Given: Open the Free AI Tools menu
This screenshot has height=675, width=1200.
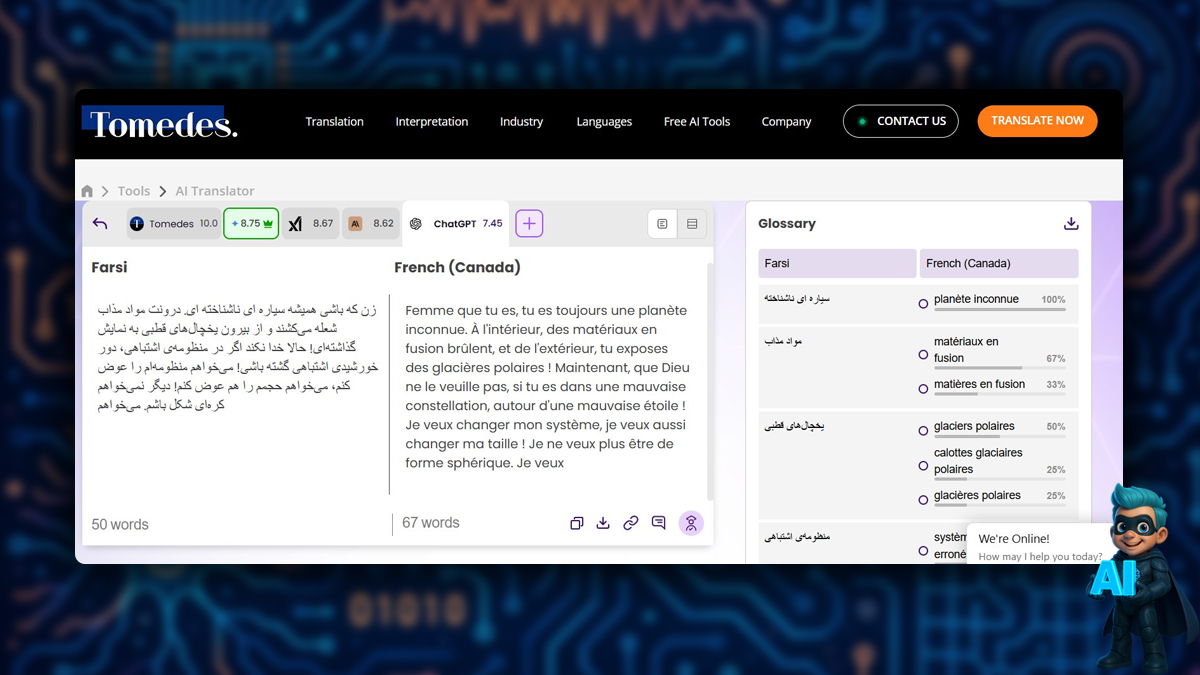Looking at the screenshot, I should point(697,122).
